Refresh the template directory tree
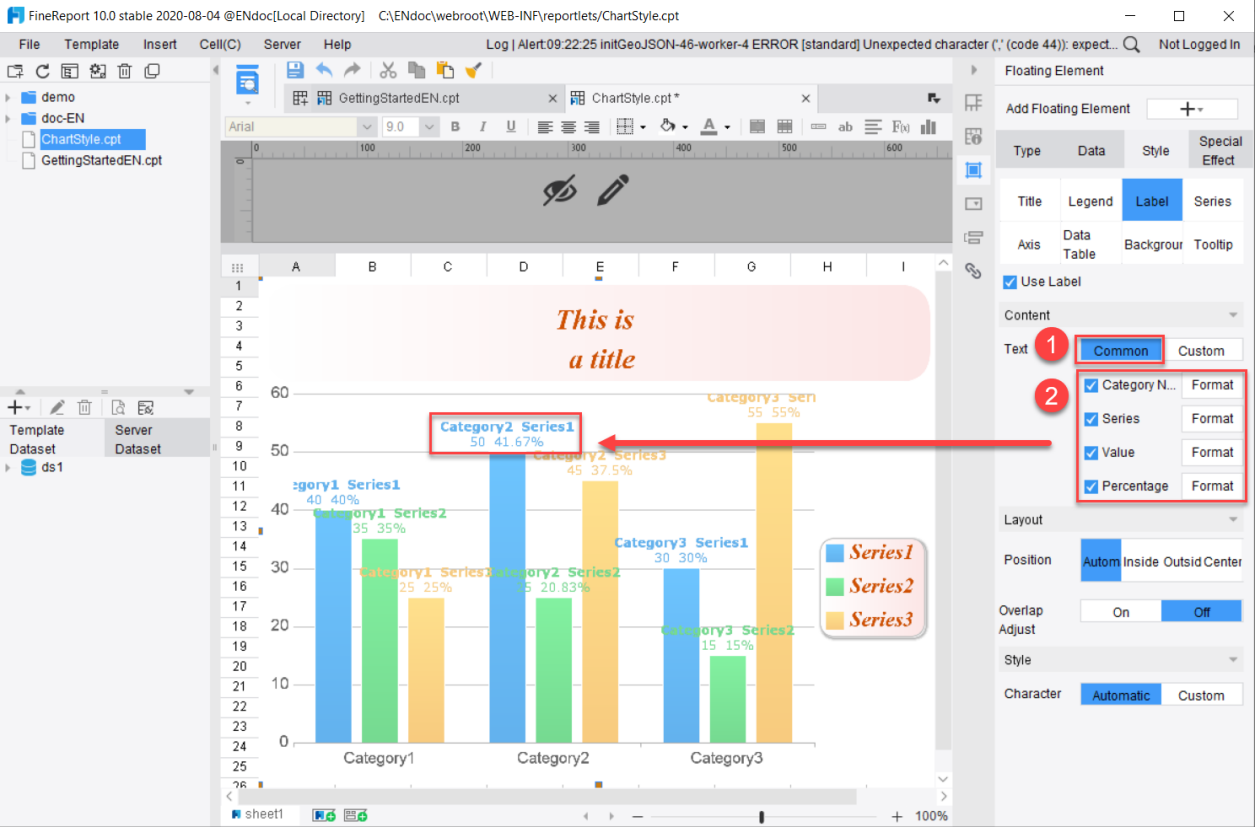The width and height of the screenshot is (1255, 827). pyautogui.click(x=42, y=71)
